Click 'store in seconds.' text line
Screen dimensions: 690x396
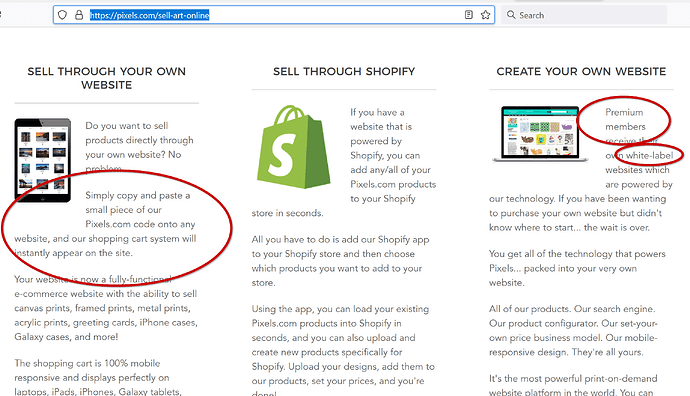point(287,213)
